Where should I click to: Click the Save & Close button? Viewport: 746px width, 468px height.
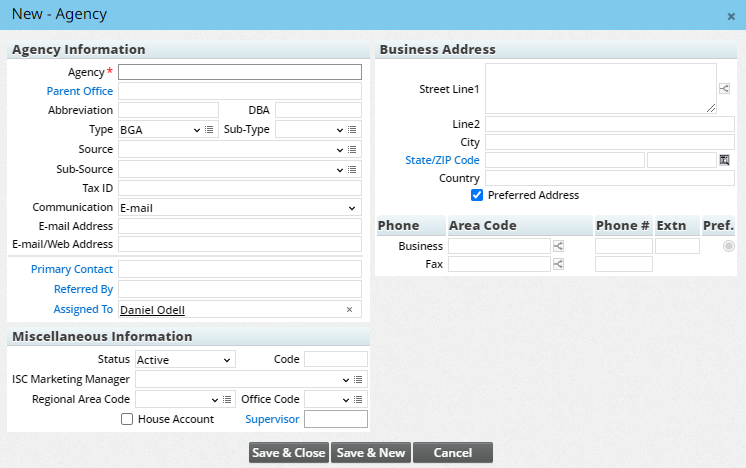coord(289,453)
